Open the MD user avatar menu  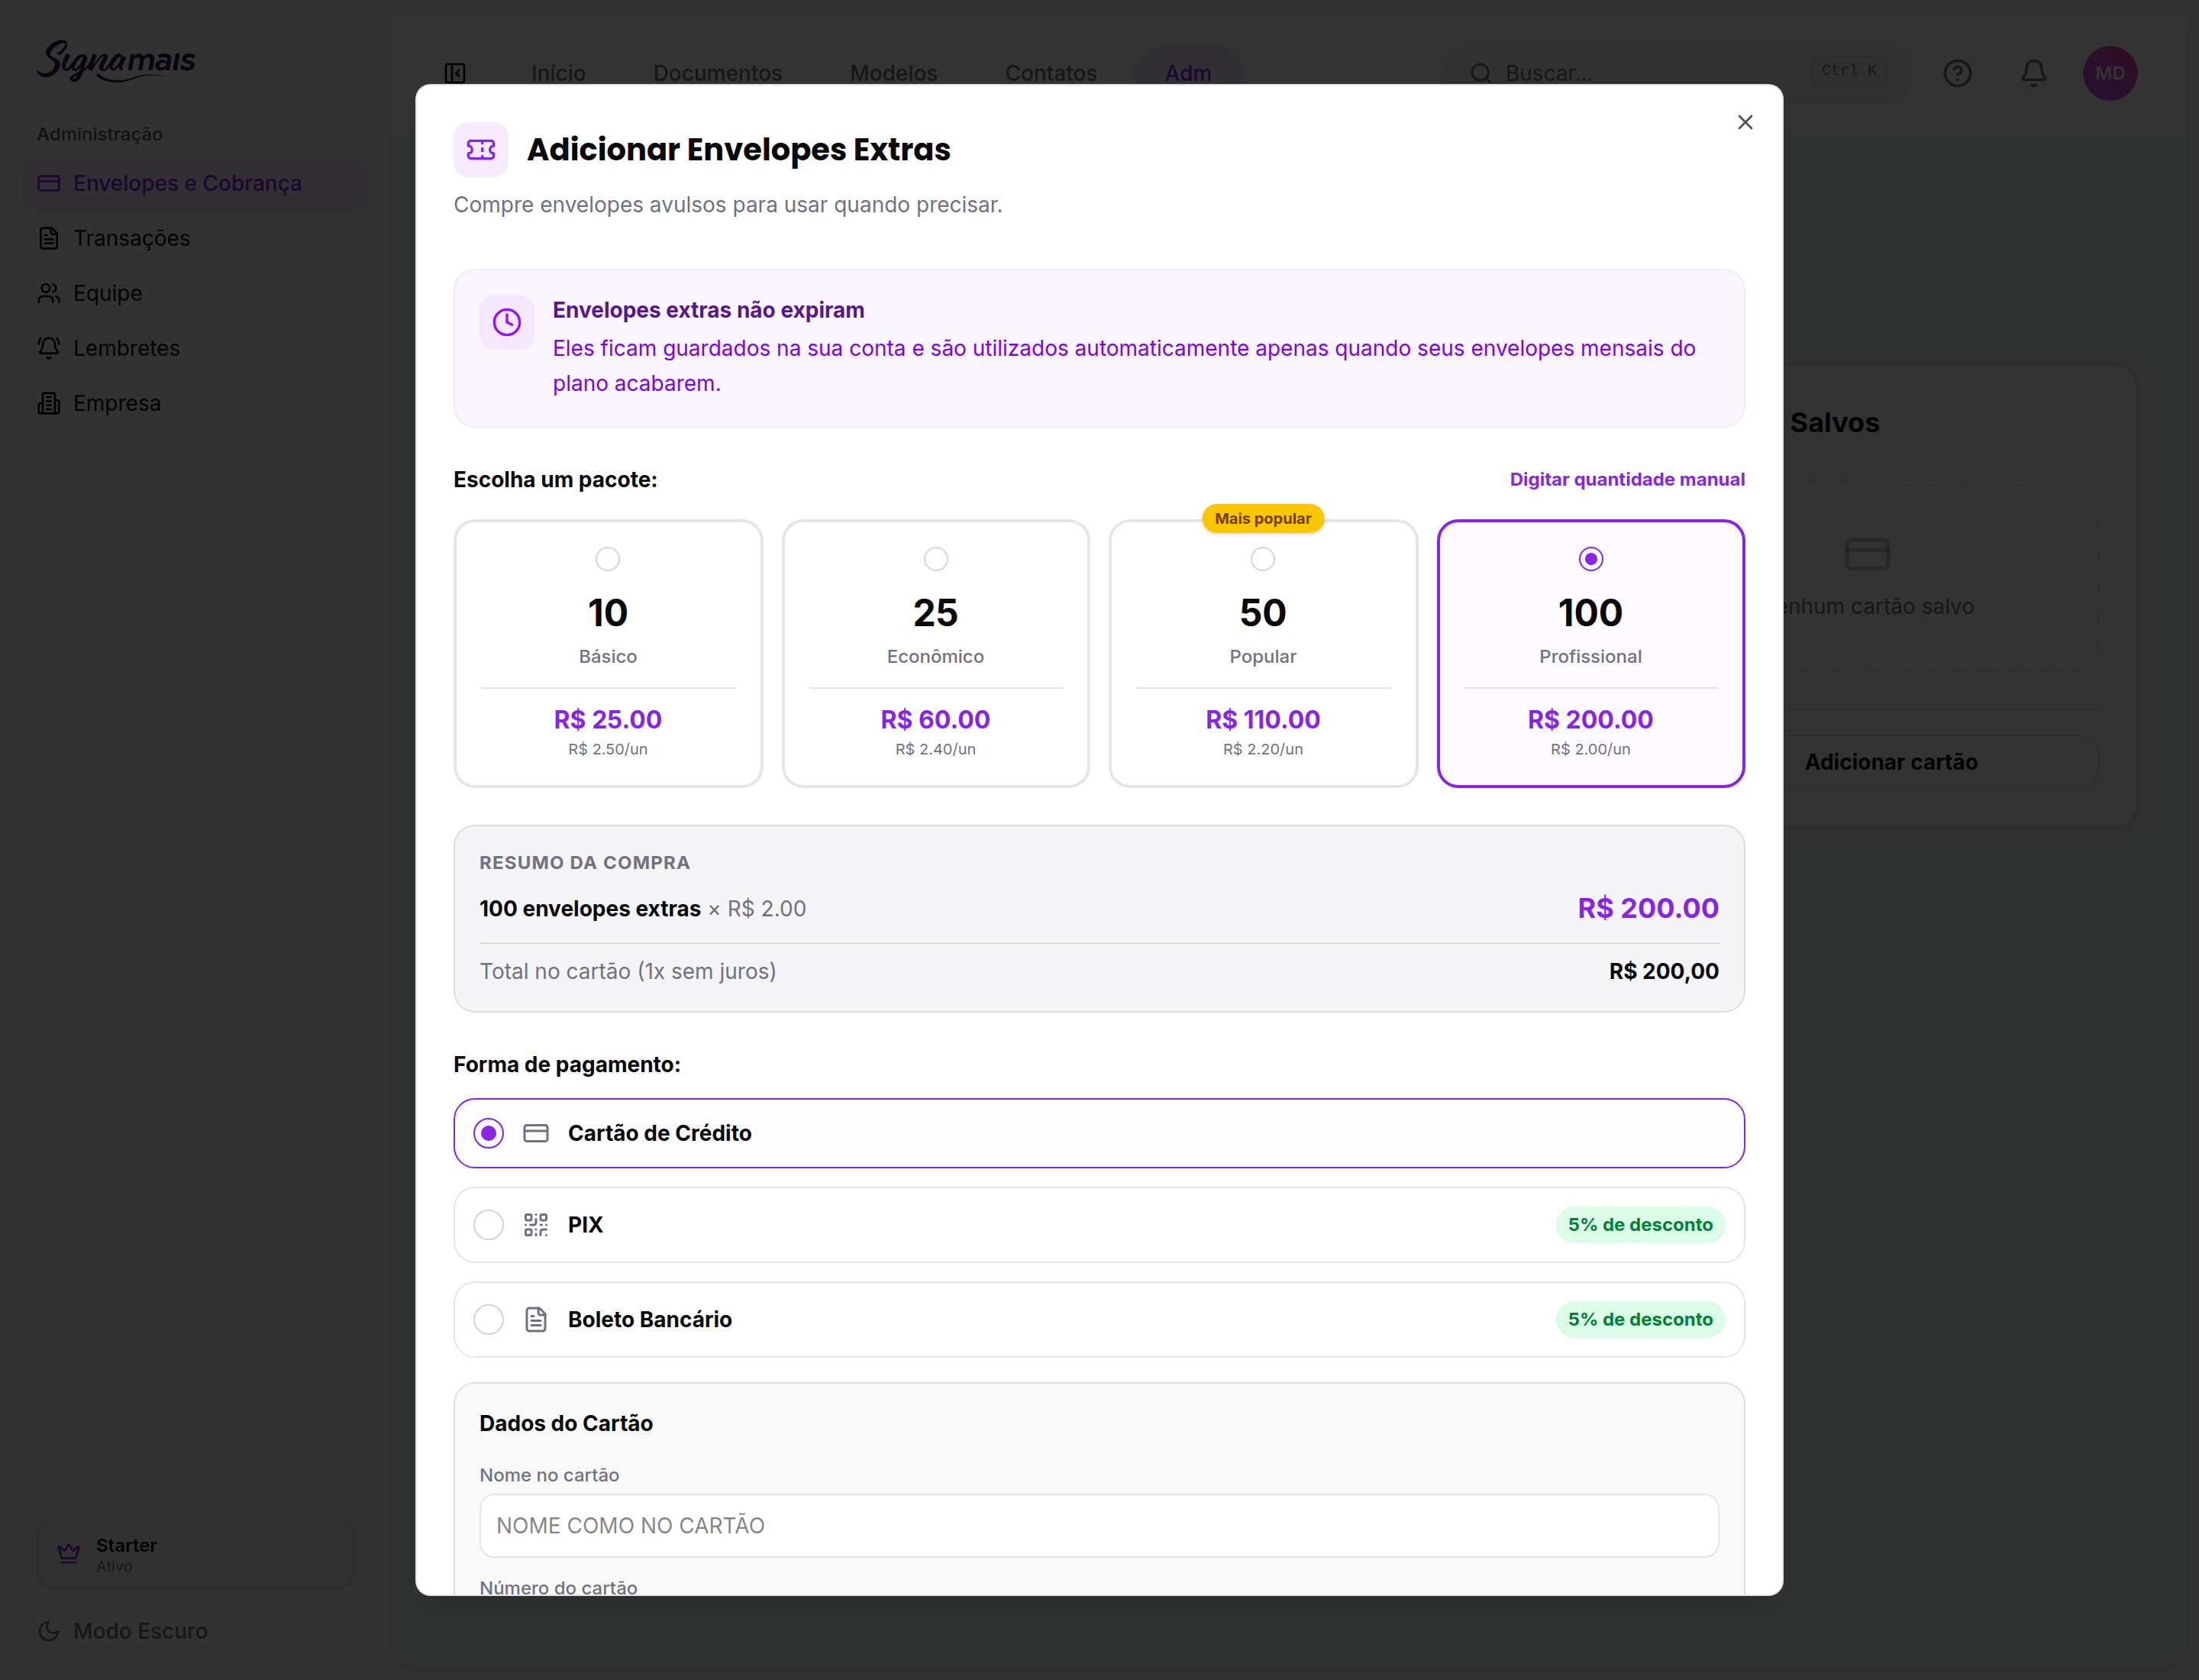point(2110,73)
